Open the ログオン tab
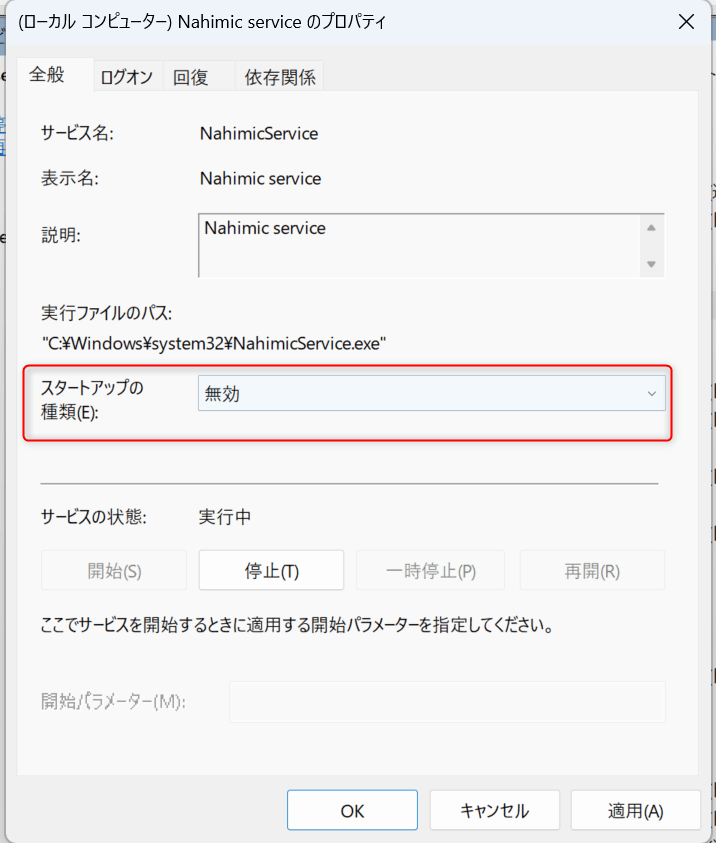 127,77
